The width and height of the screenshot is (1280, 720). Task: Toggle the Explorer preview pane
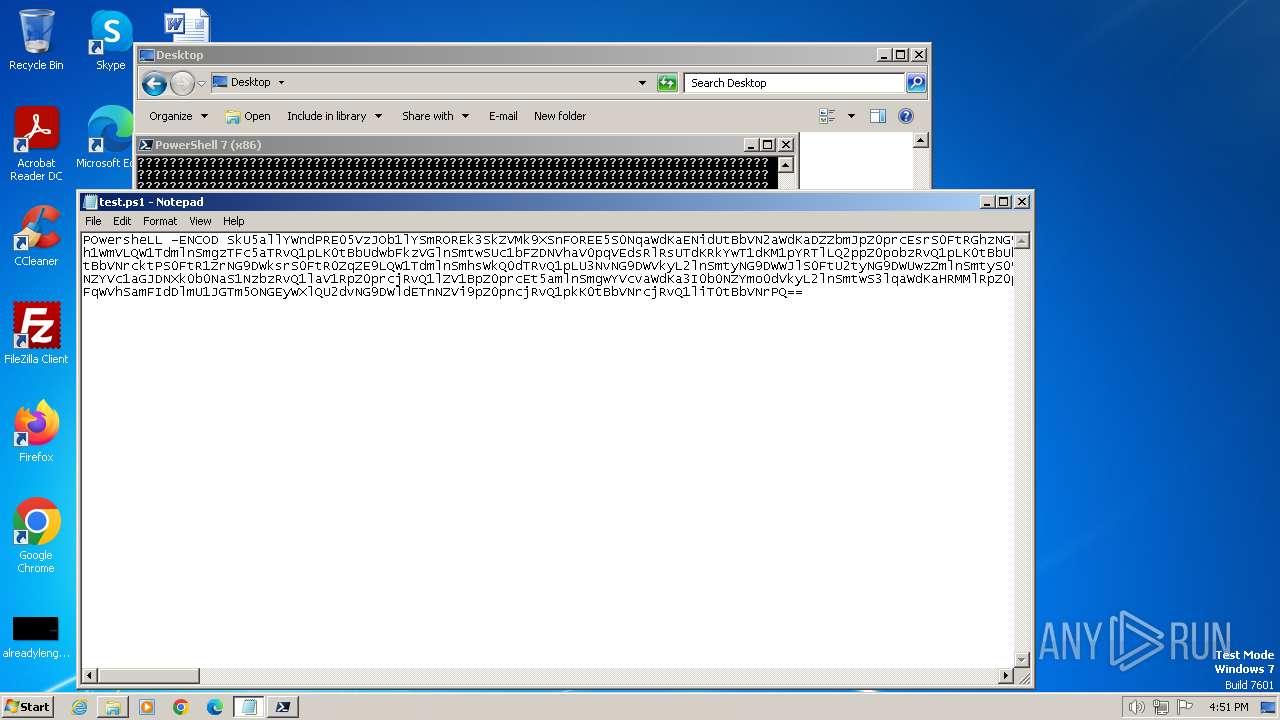(x=878, y=116)
